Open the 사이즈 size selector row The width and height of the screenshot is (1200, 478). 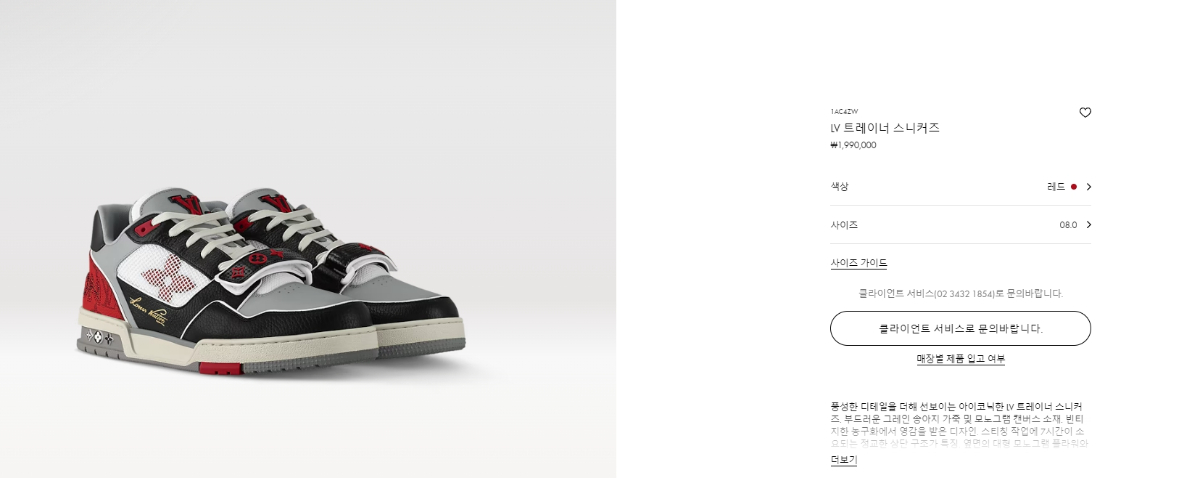(x=960, y=225)
